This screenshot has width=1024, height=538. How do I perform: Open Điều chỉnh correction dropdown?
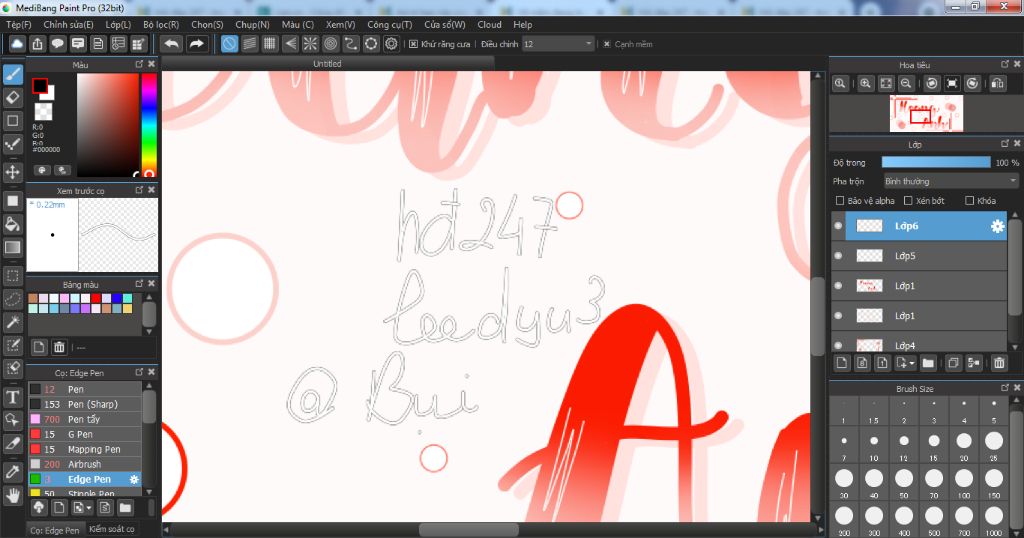(558, 44)
